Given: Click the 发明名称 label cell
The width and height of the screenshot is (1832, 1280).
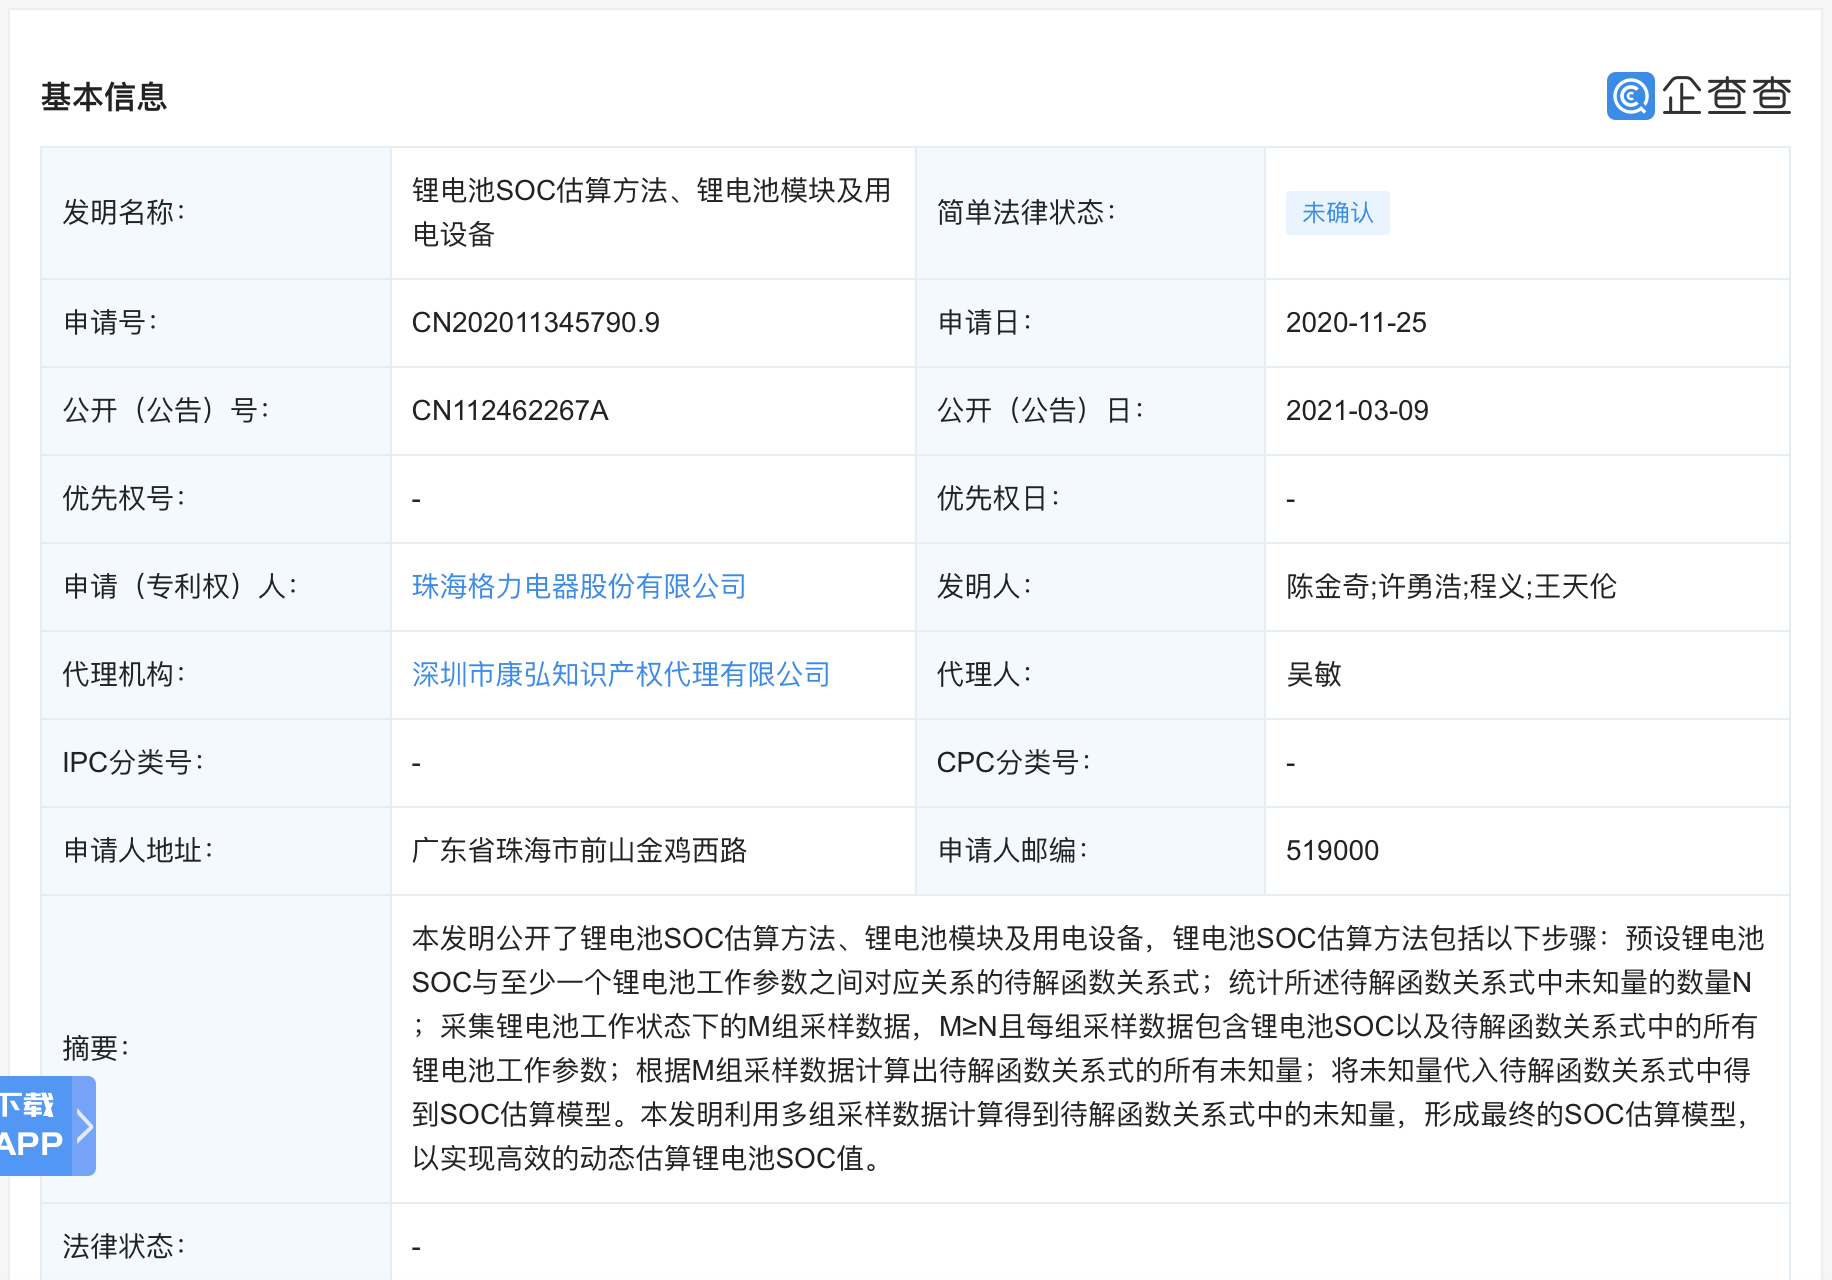Looking at the screenshot, I should (x=216, y=213).
